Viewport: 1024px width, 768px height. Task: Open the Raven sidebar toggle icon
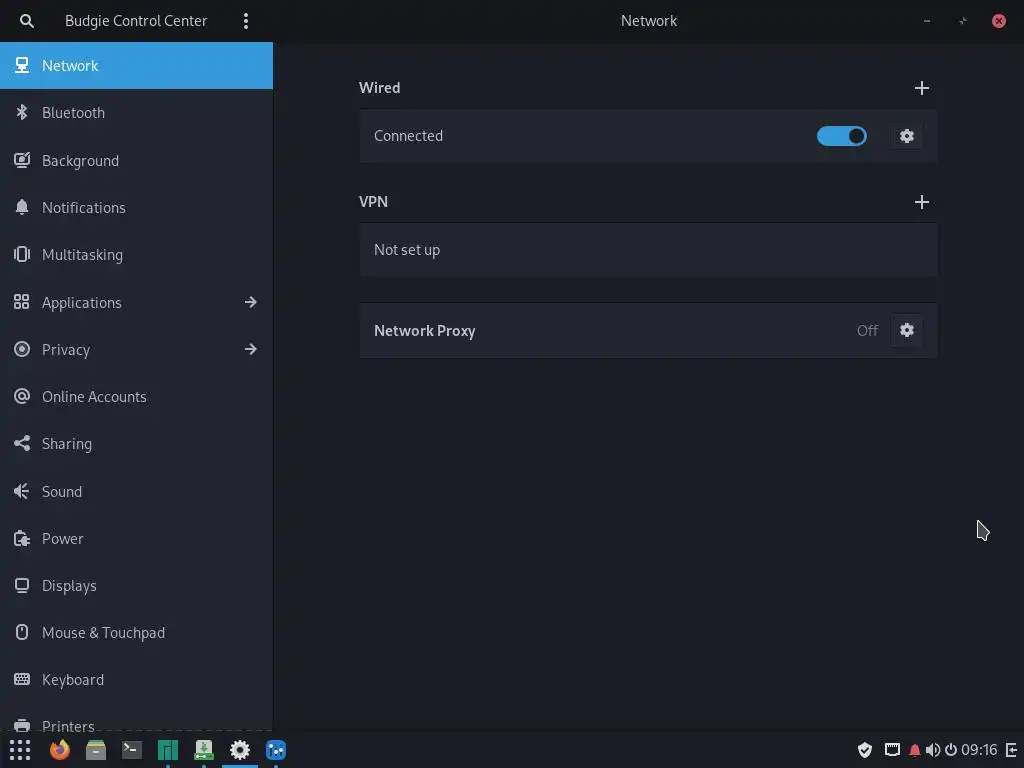point(1012,750)
